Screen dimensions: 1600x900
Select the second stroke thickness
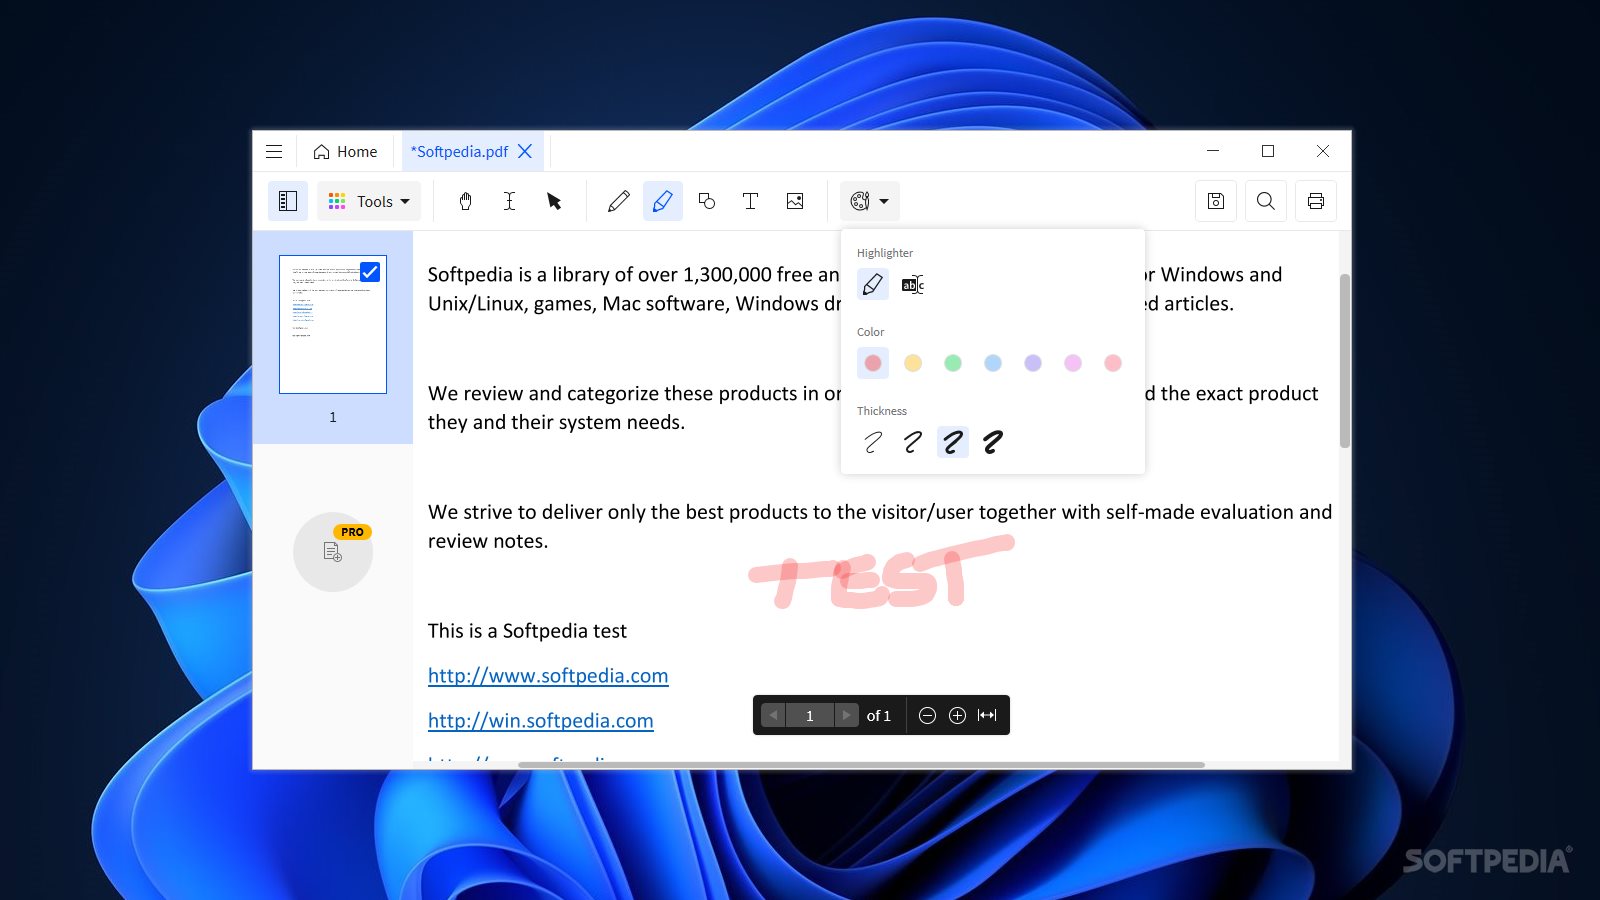coord(913,442)
